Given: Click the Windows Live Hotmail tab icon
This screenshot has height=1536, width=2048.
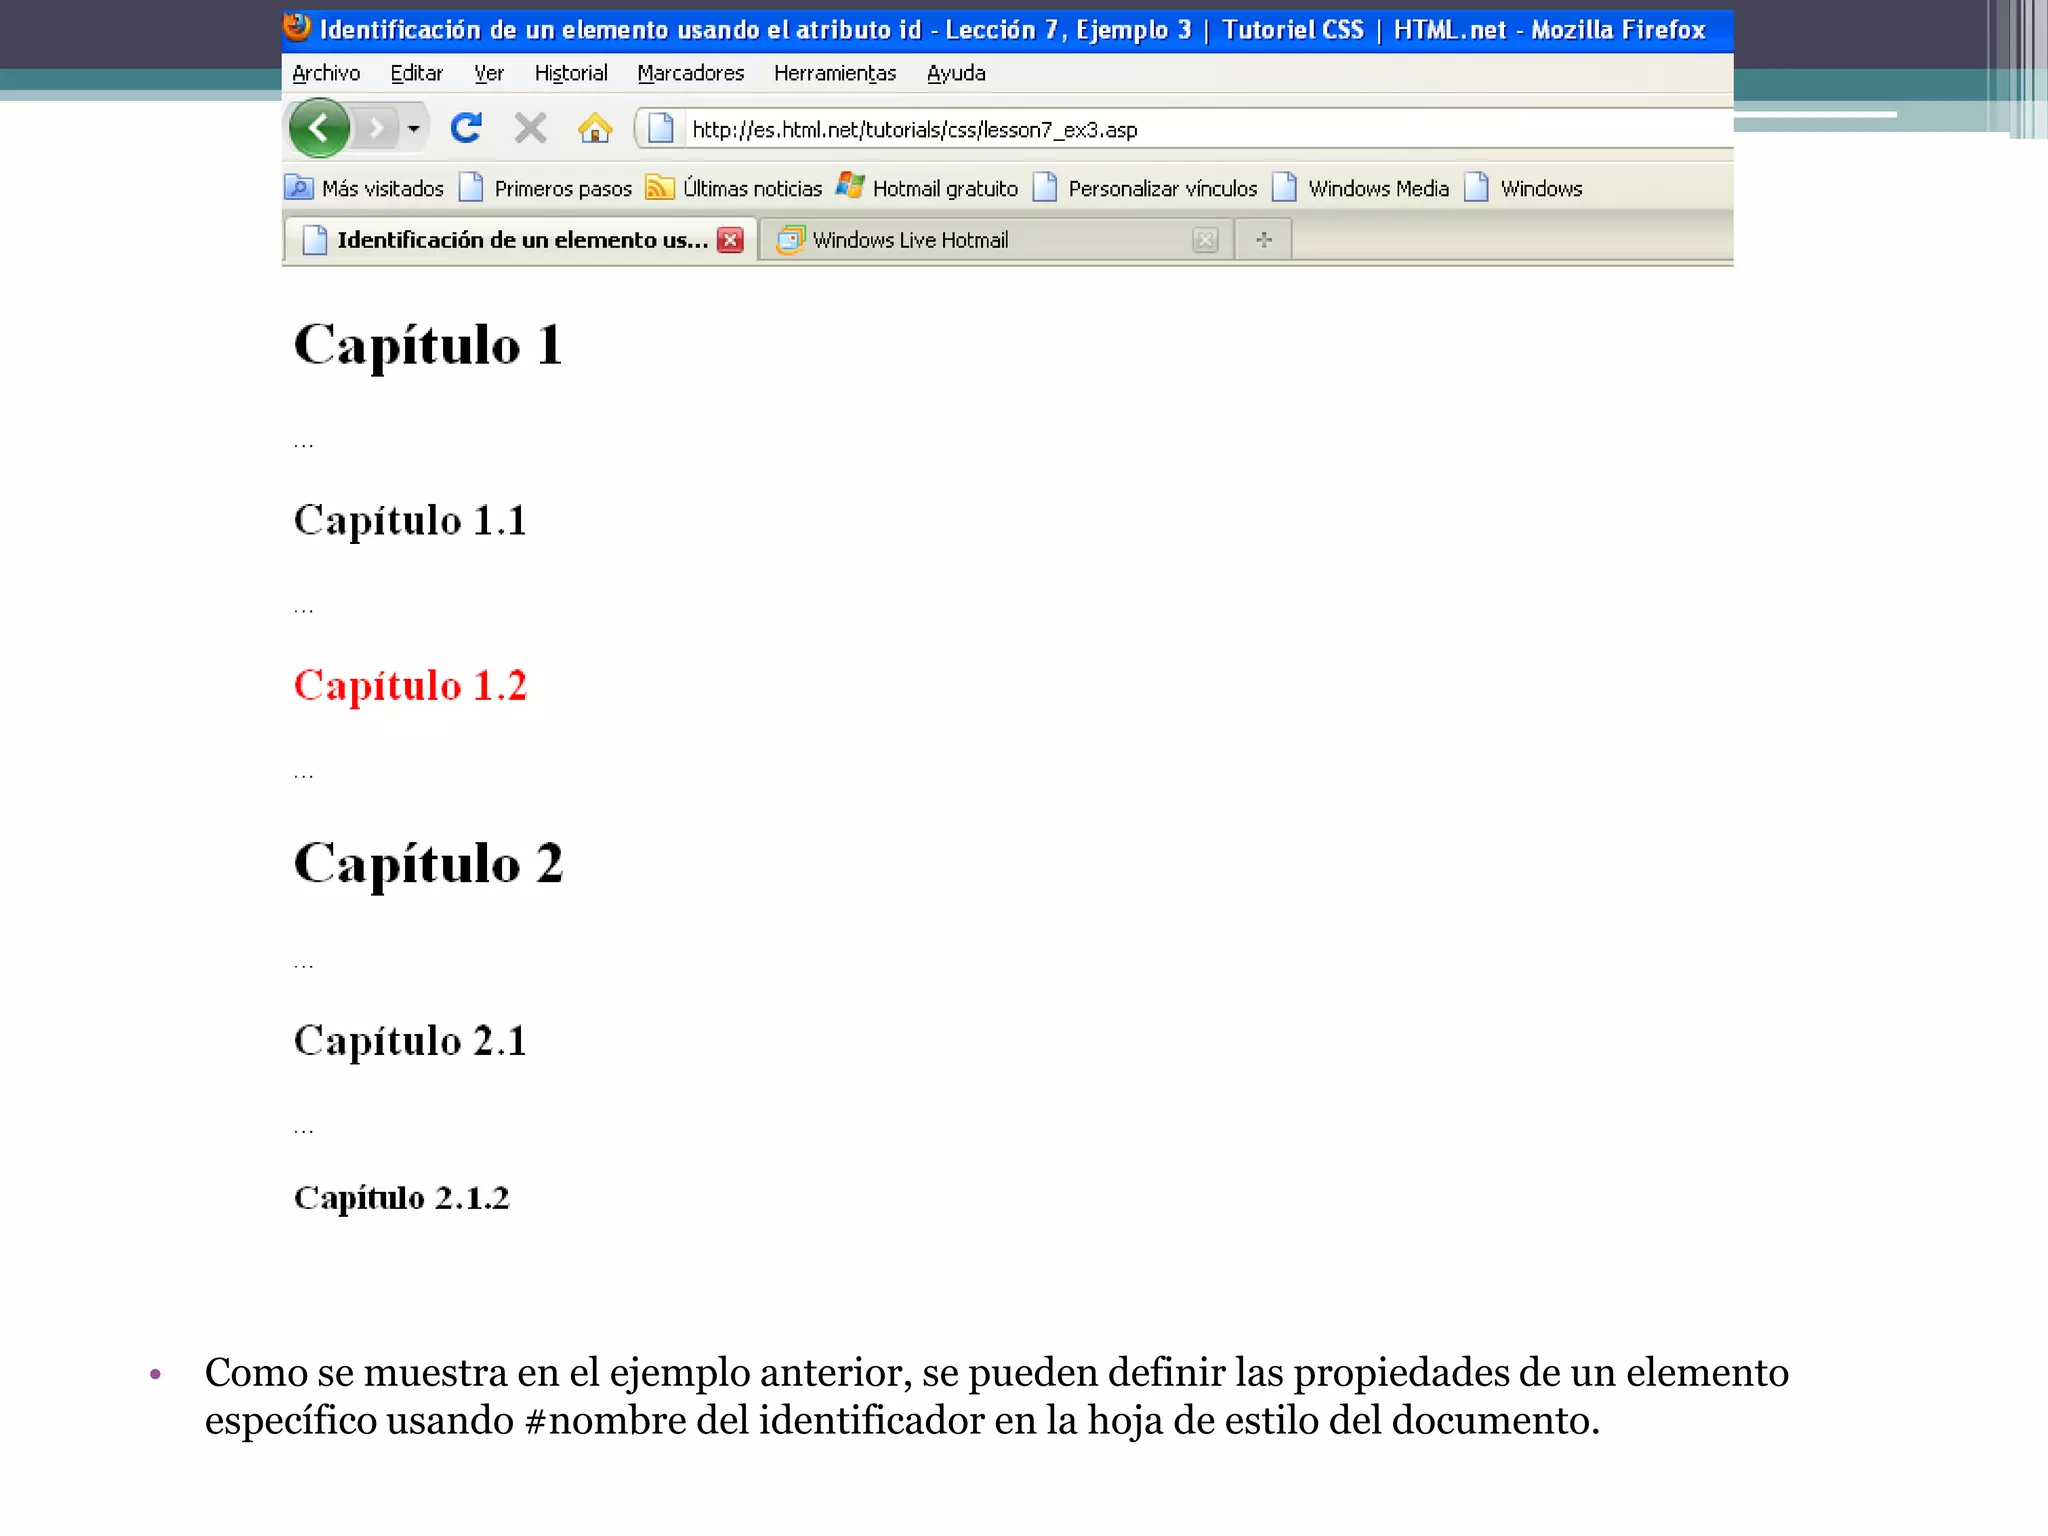Looking at the screenshot, I should click(790, 240).
